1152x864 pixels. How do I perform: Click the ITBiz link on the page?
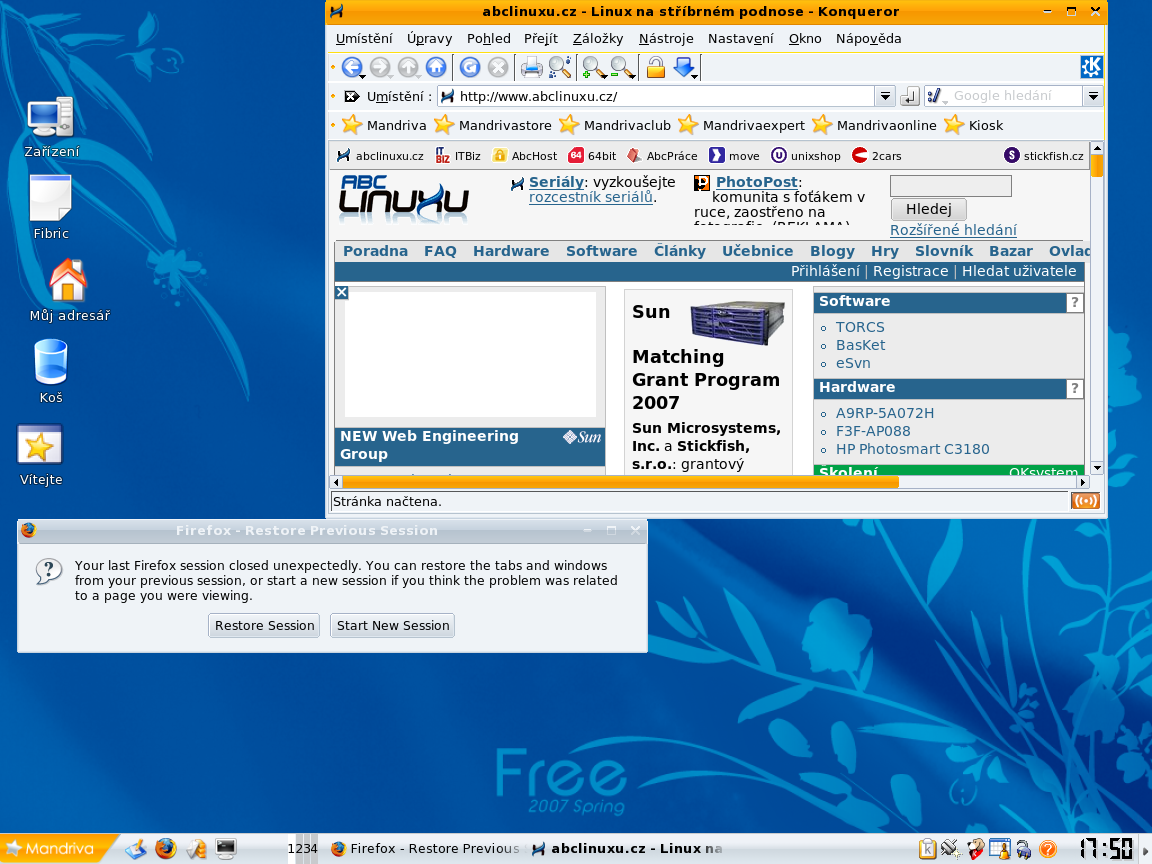click(458, 156)
